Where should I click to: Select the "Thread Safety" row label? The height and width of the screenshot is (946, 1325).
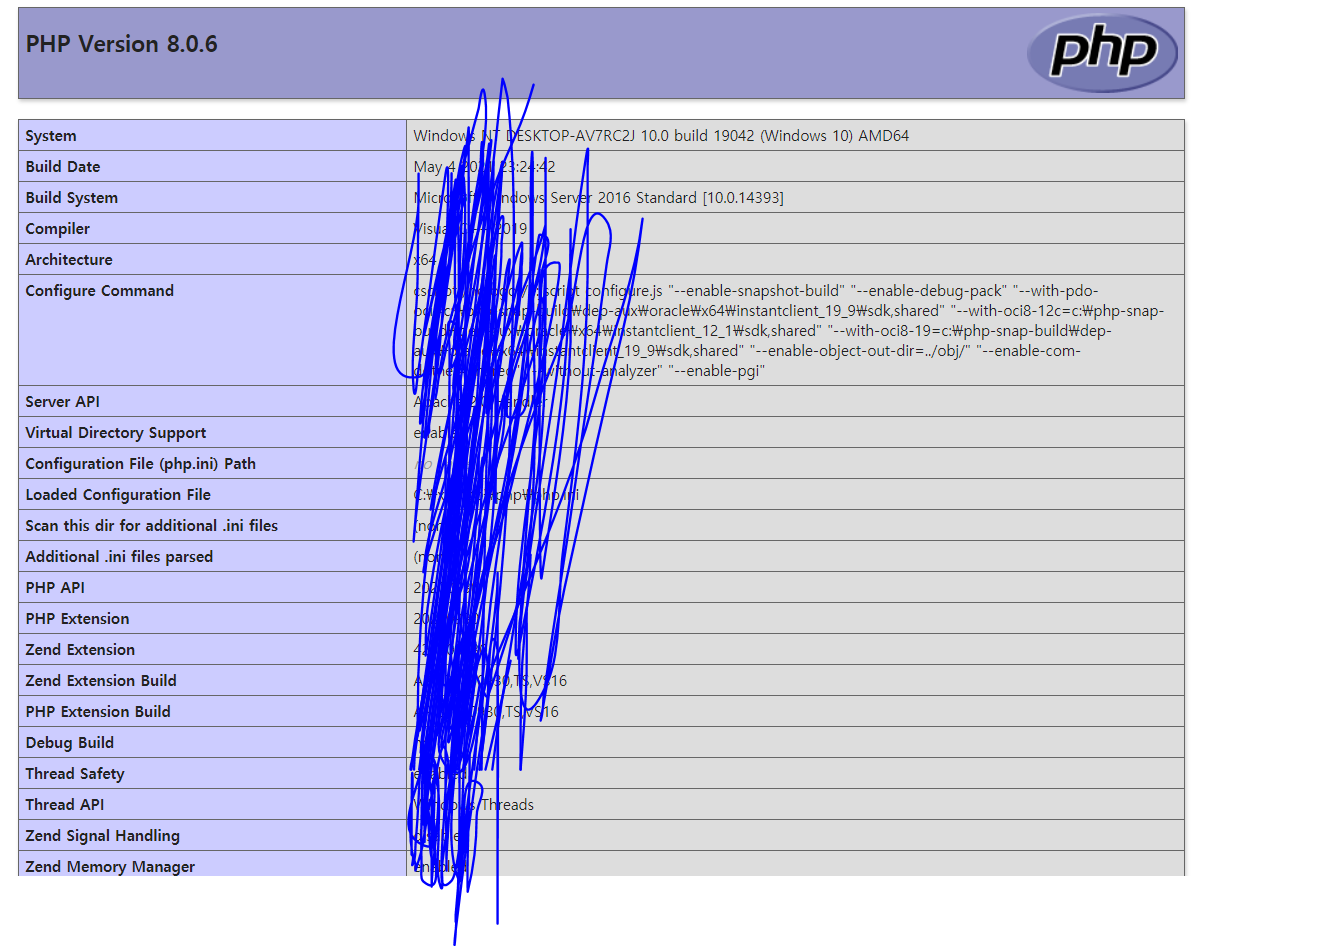pos(75,774)
